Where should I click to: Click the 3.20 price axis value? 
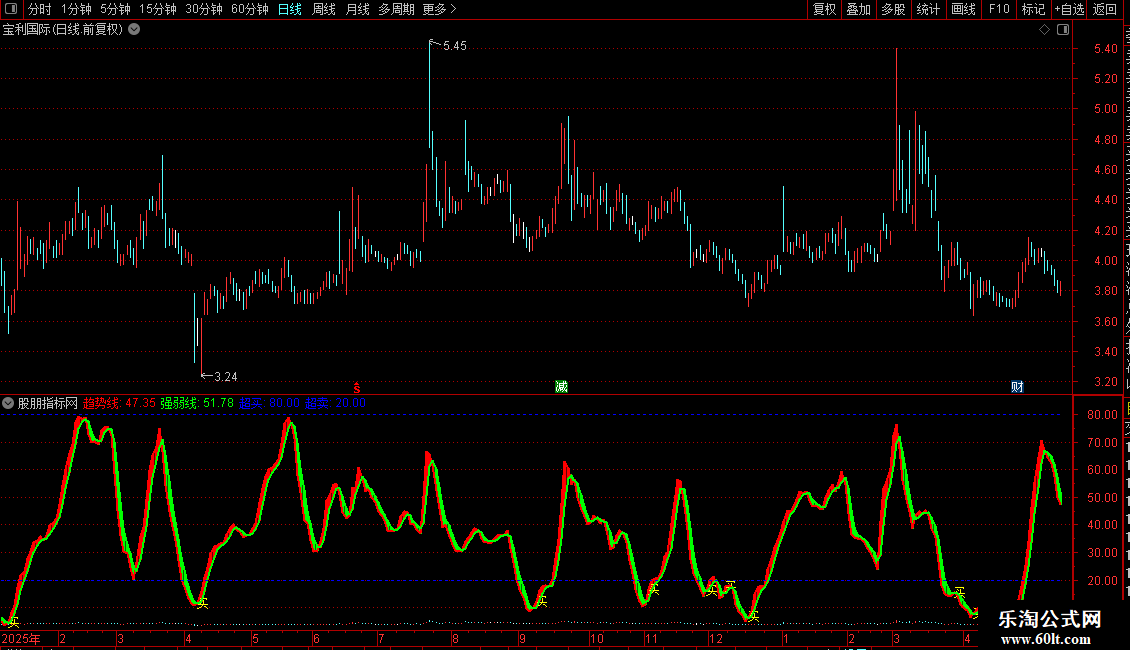point(1105,382)
